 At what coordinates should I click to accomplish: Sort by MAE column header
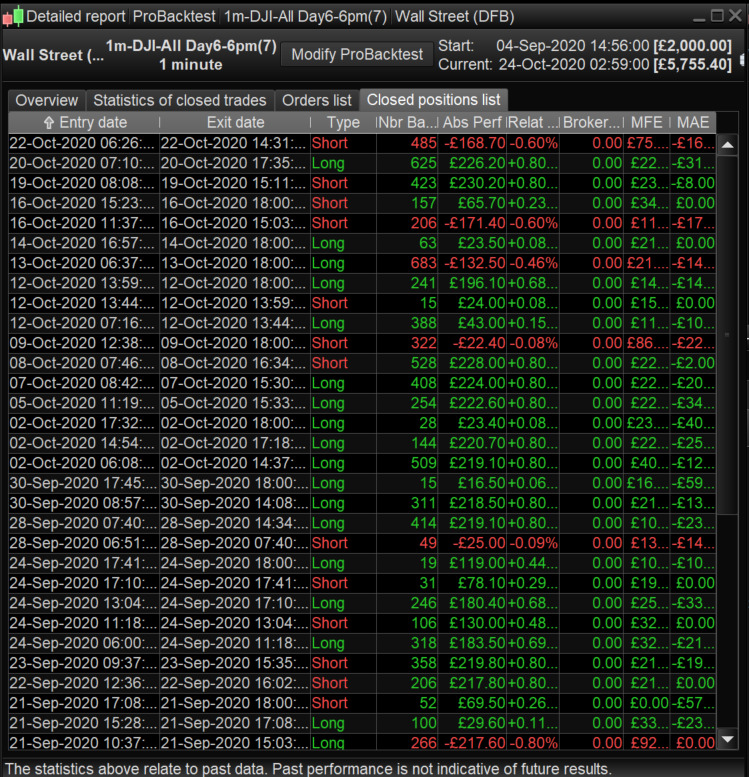point(693,122)
